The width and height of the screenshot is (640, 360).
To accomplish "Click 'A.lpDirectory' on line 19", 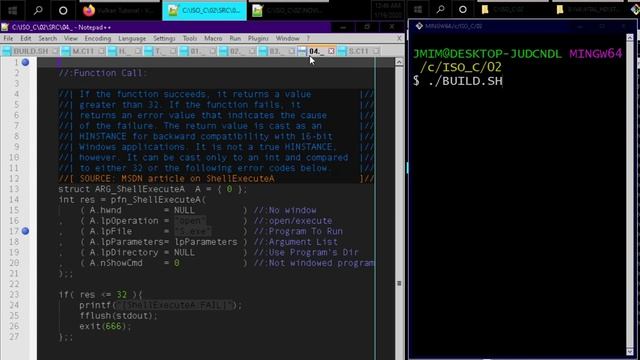I will (x=124, y=253).
